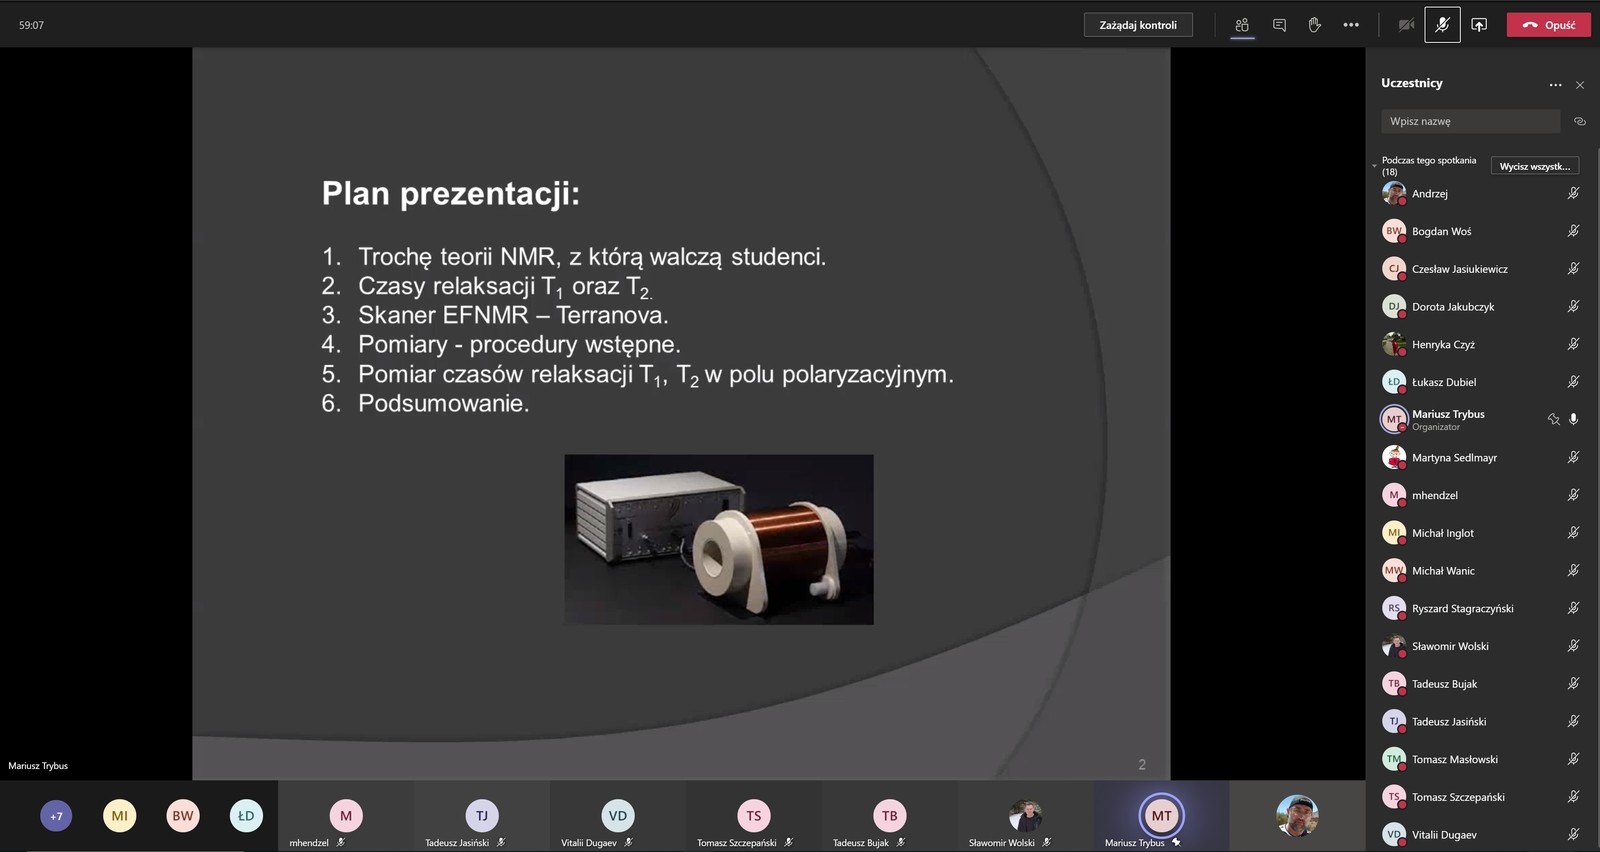Screen dimensions: 1600x852
Task: Click the +7 overflow participants avatar
Action: (56, 816)
